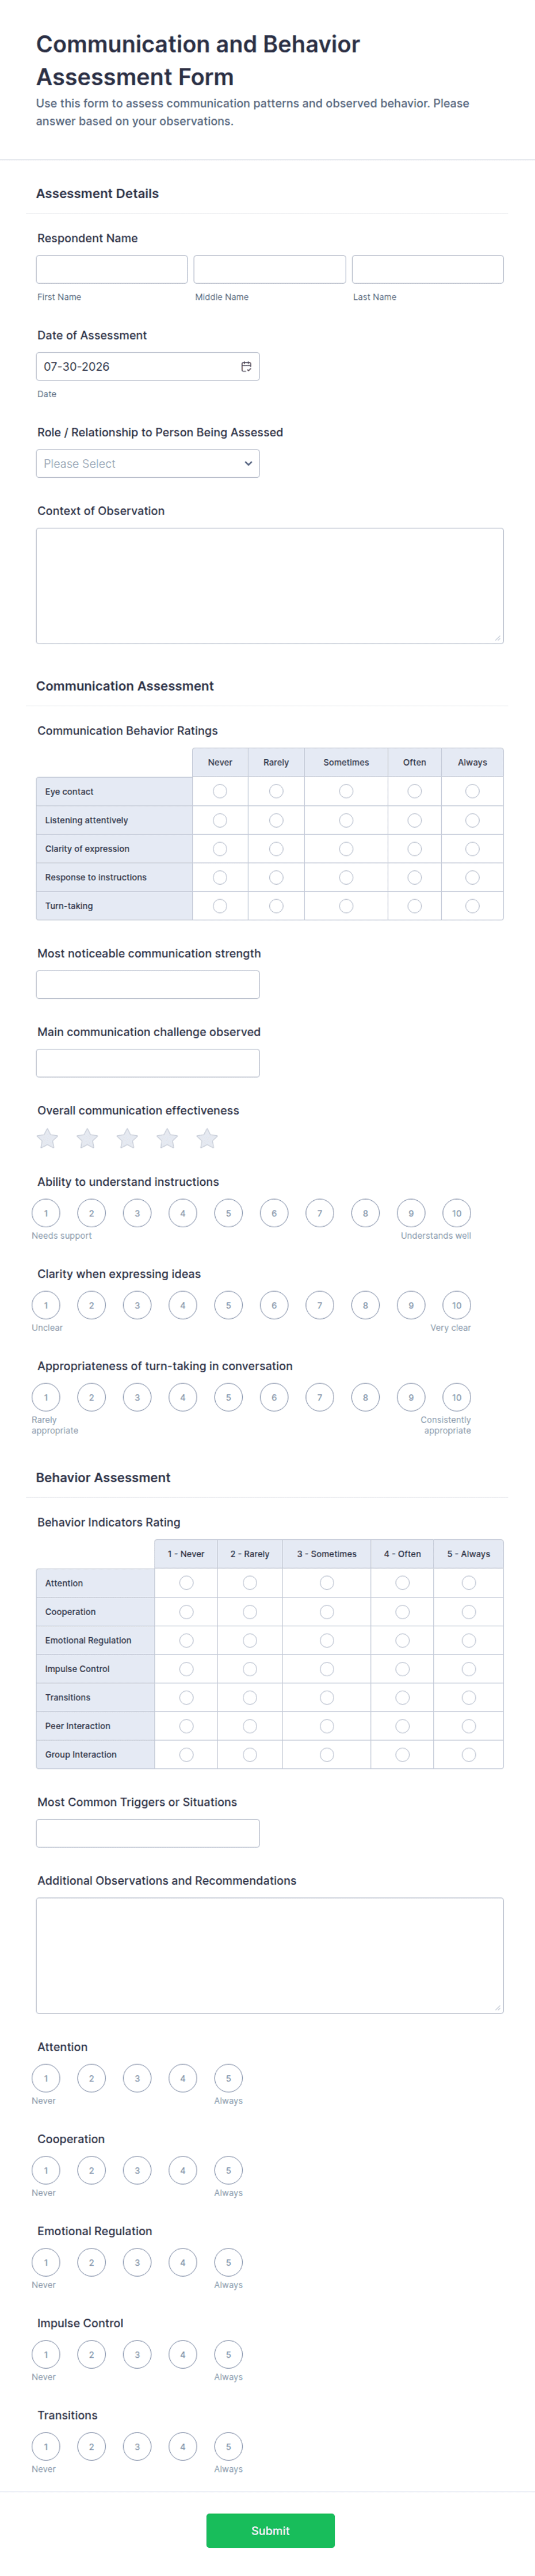Click the First Name input field
This screenshot has width=535, height=2576.
[x=112, y=269]
